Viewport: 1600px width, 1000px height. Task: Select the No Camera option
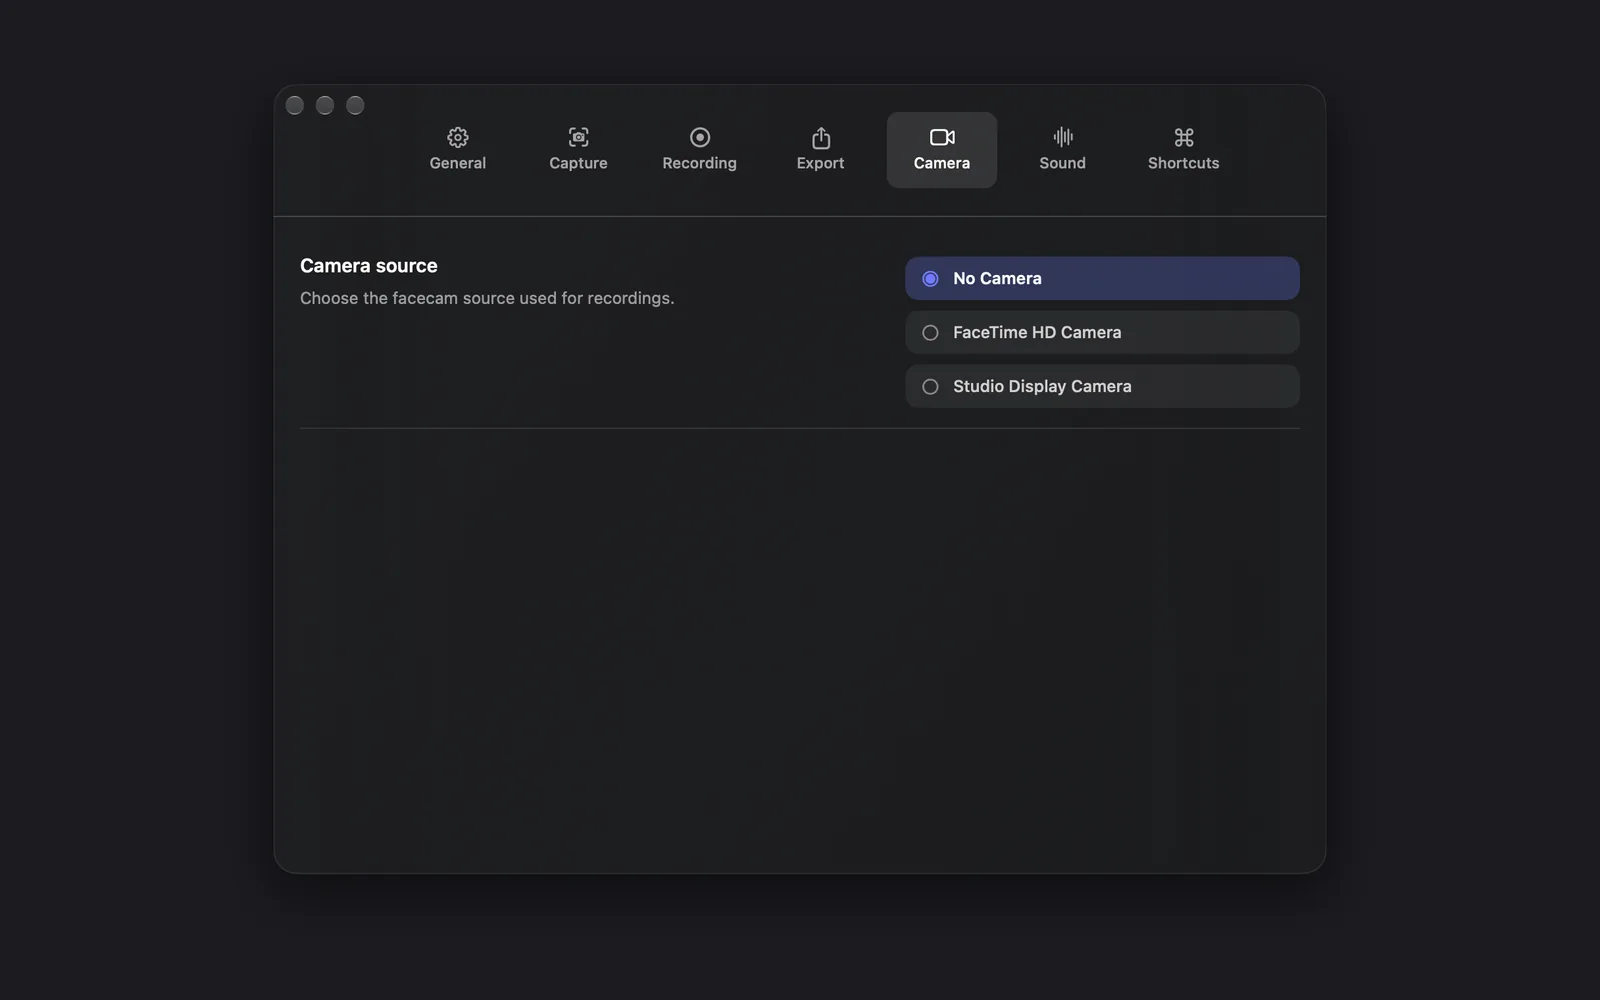click(x=1102, y=278)
